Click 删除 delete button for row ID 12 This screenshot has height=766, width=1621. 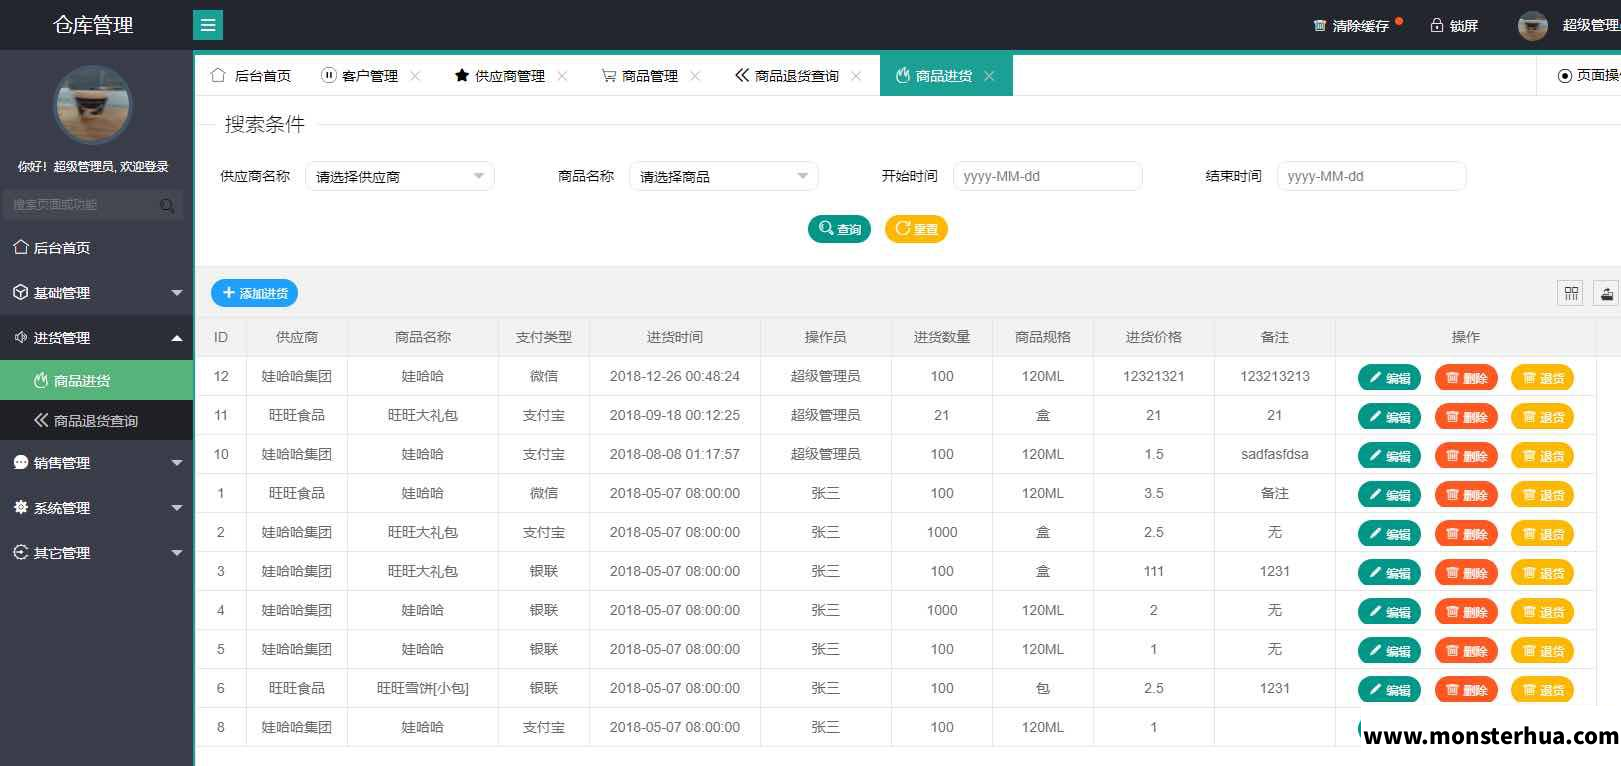pyautogui.click(x=1466, y=377)
